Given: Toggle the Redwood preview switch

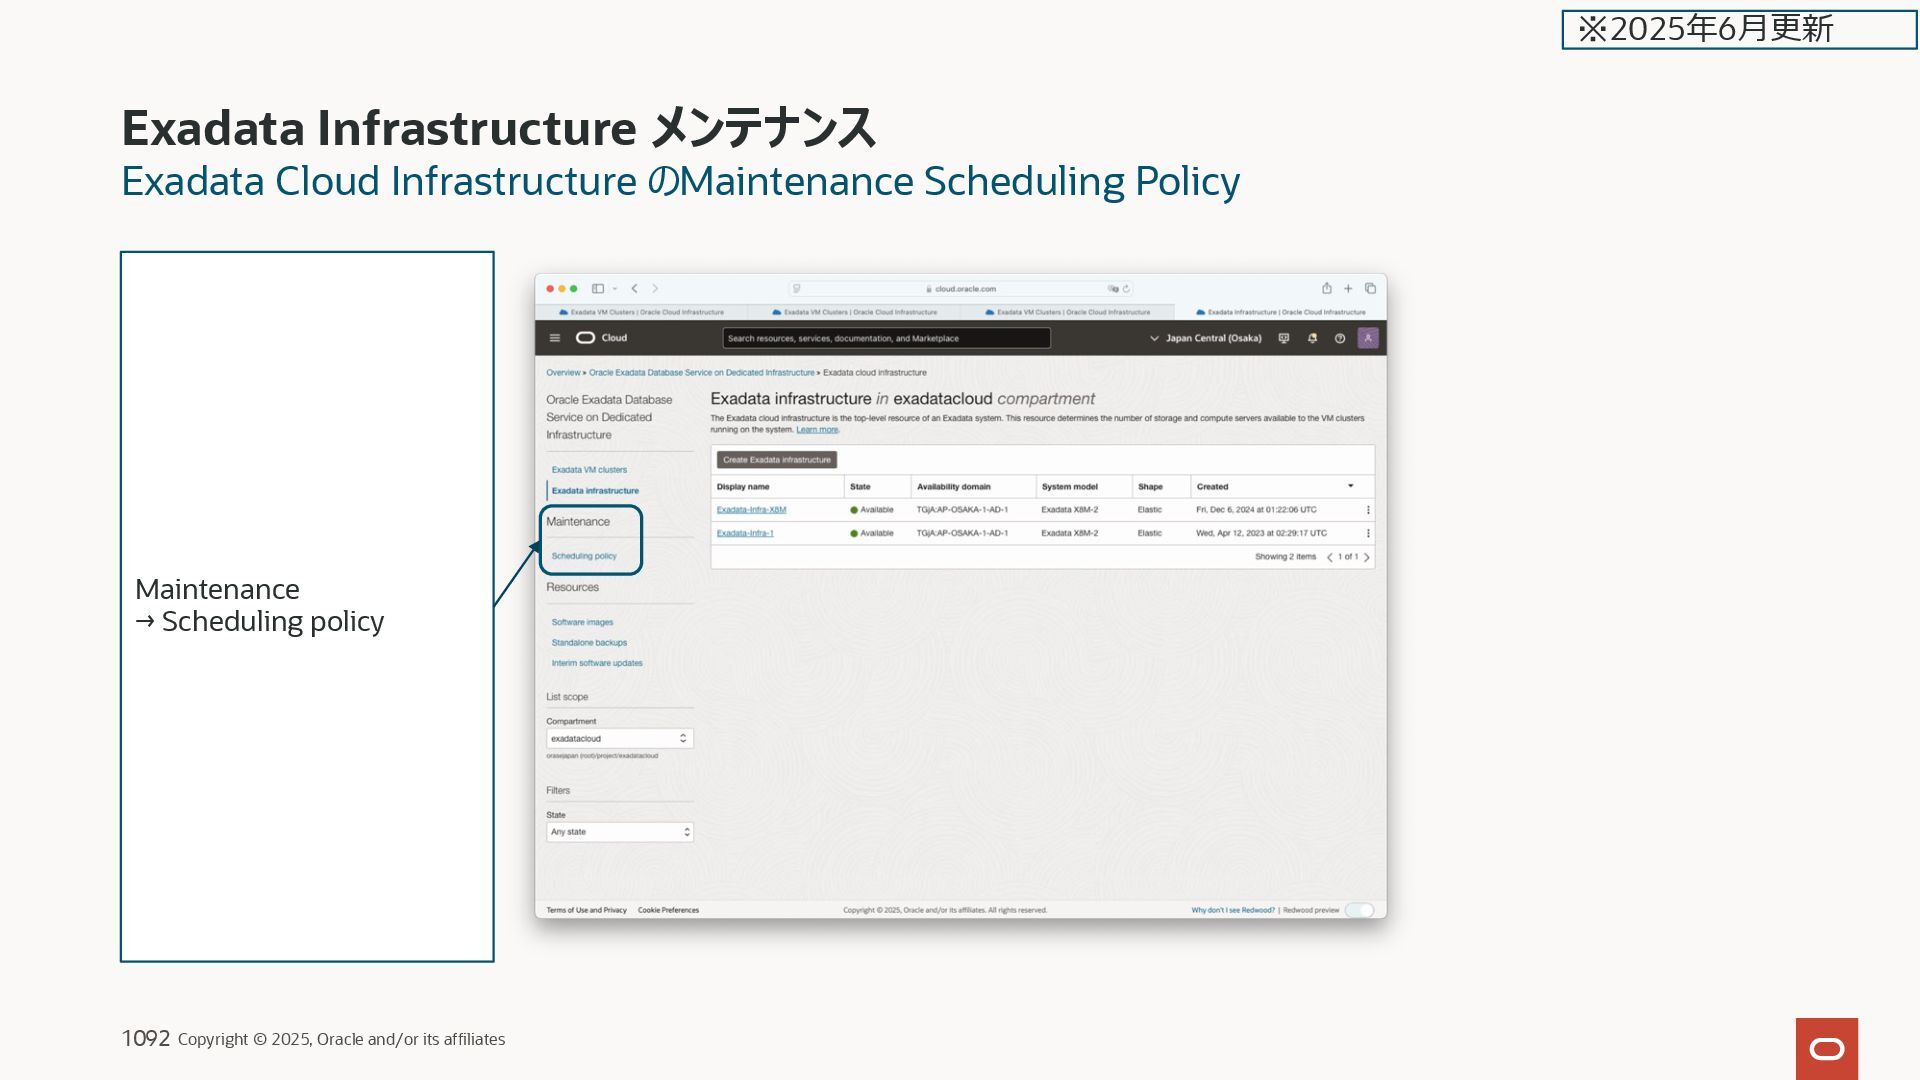Looking at the screenshot, I should (1359, 910).
